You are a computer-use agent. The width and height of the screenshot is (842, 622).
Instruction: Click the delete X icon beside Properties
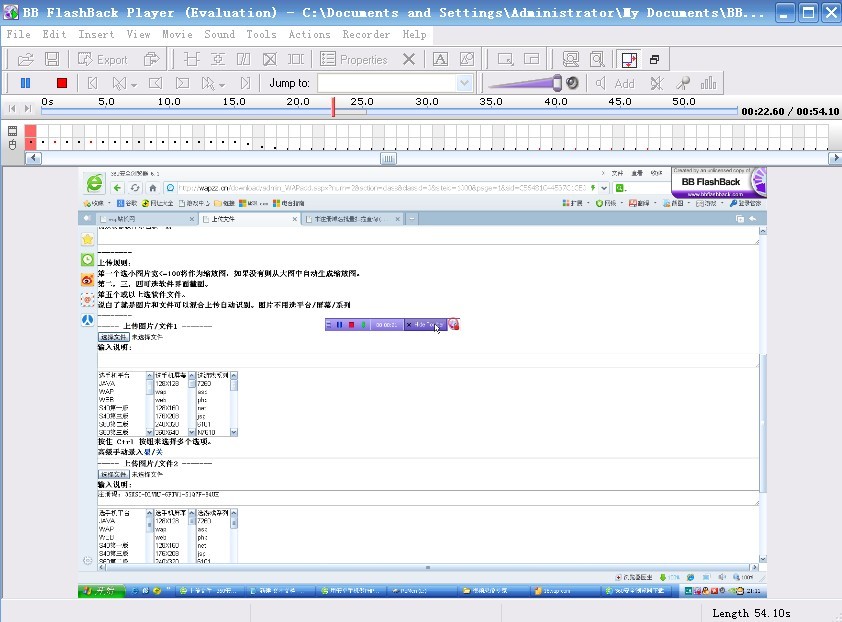[408, 59]
